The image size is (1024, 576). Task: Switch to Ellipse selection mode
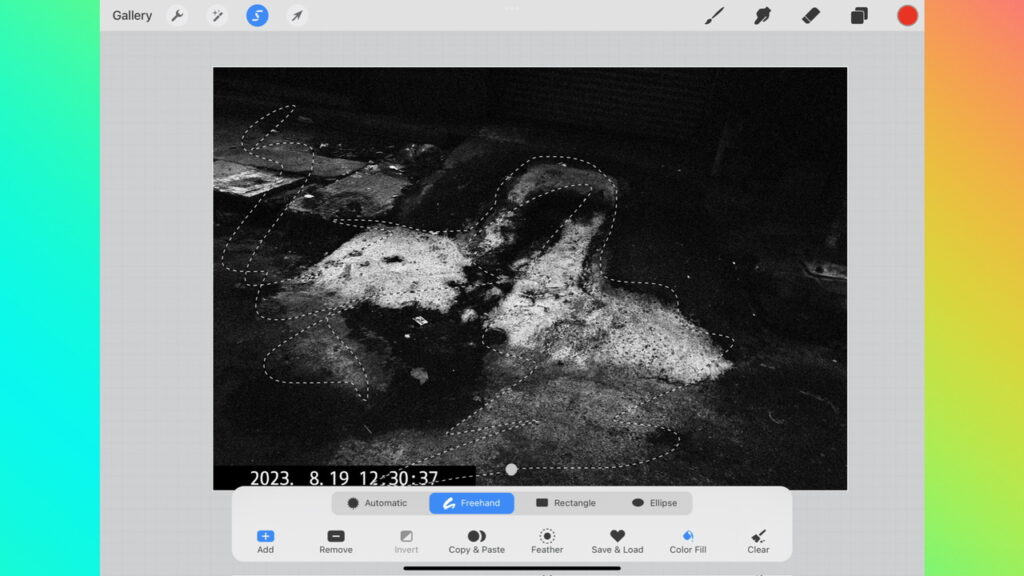click(x=654, y=503)
